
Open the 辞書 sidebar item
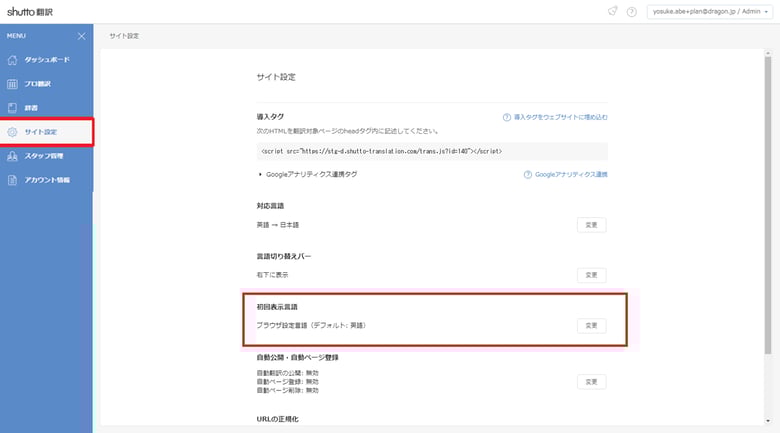point(46,108)
